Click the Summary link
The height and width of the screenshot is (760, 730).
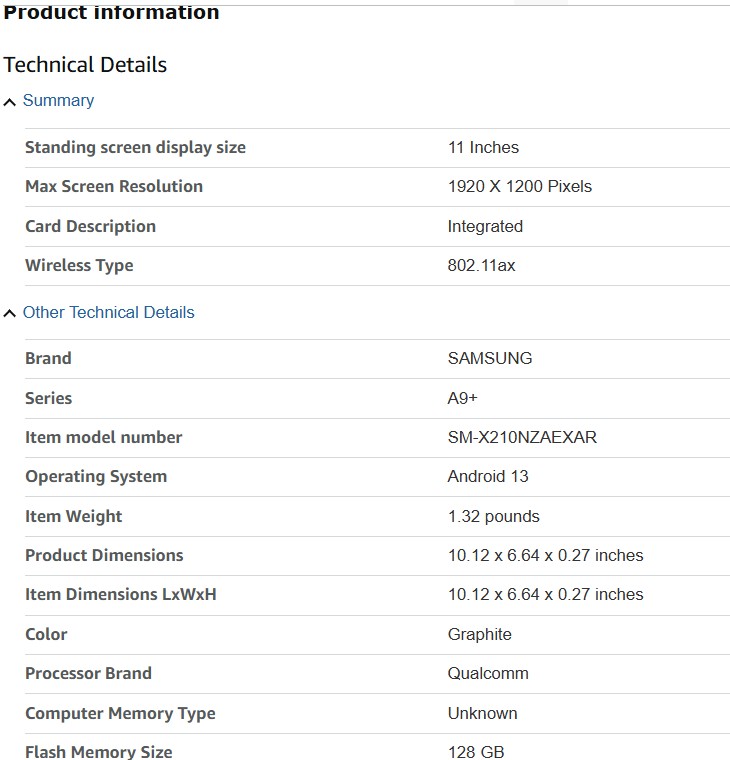pos(58,101)
